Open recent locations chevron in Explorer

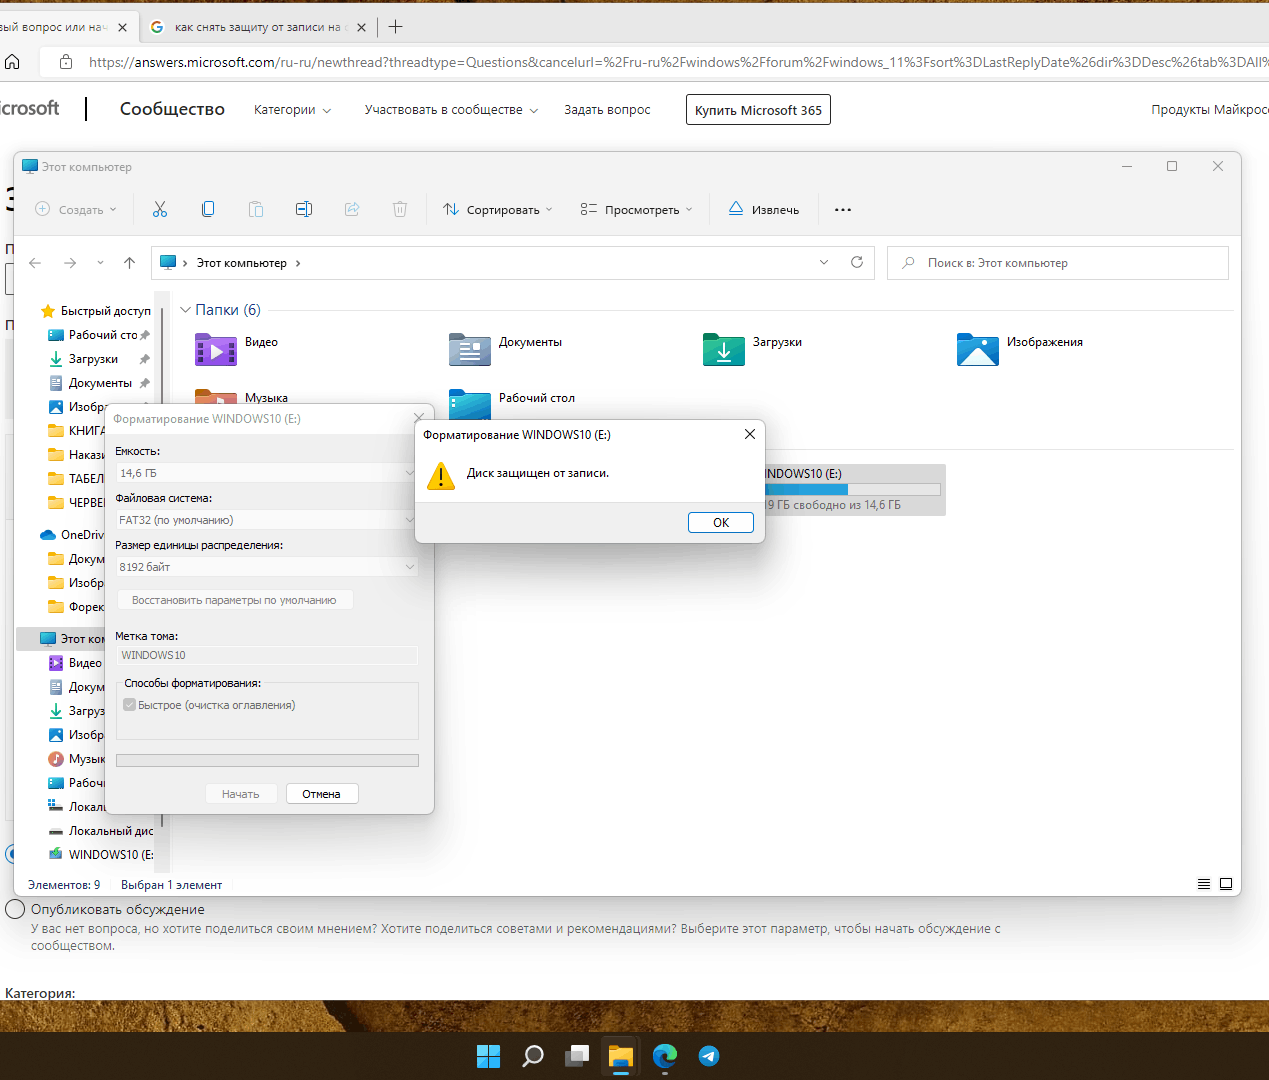click(x=100, y=263)
